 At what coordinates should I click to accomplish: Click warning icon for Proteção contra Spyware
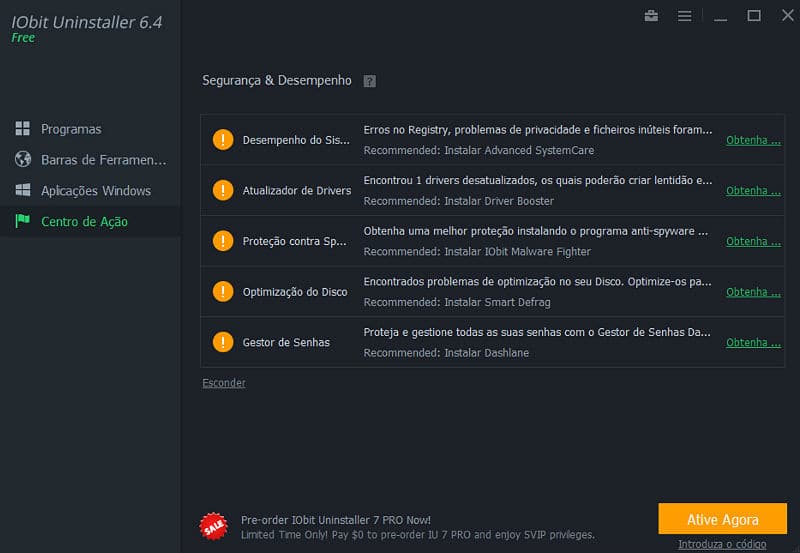point(223,240)
